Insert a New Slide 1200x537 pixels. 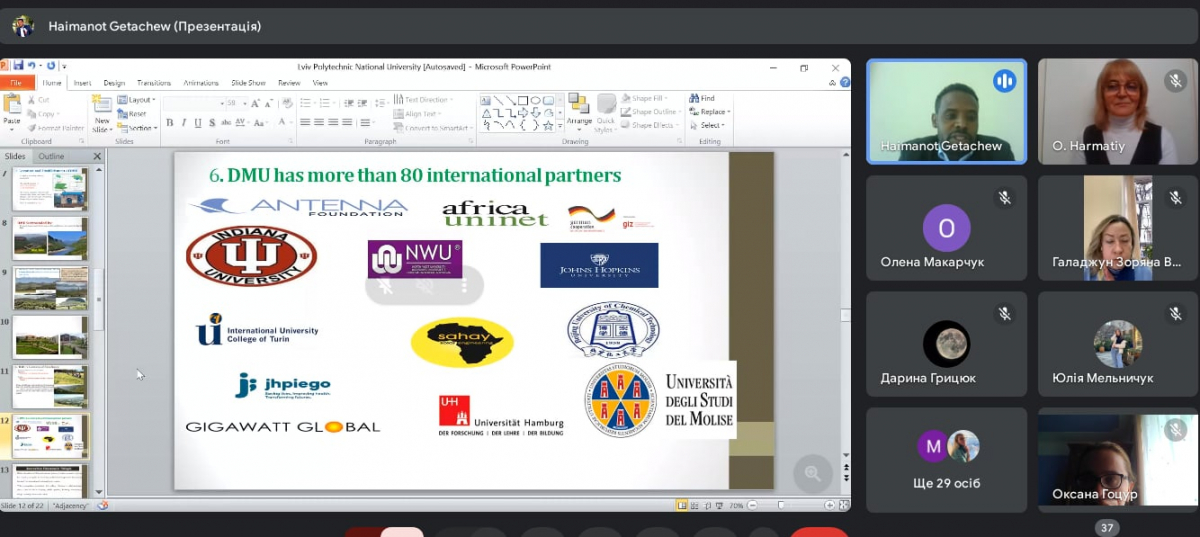click(101, 106)
